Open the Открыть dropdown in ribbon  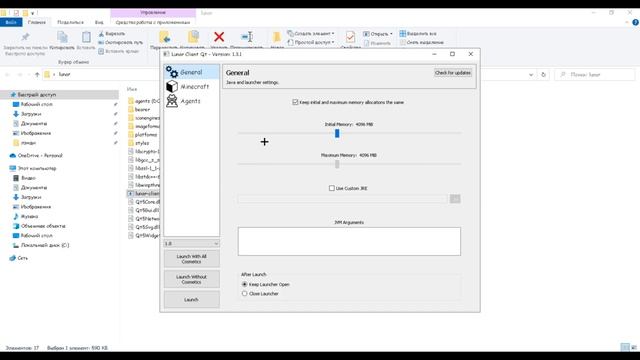[378, 34]
